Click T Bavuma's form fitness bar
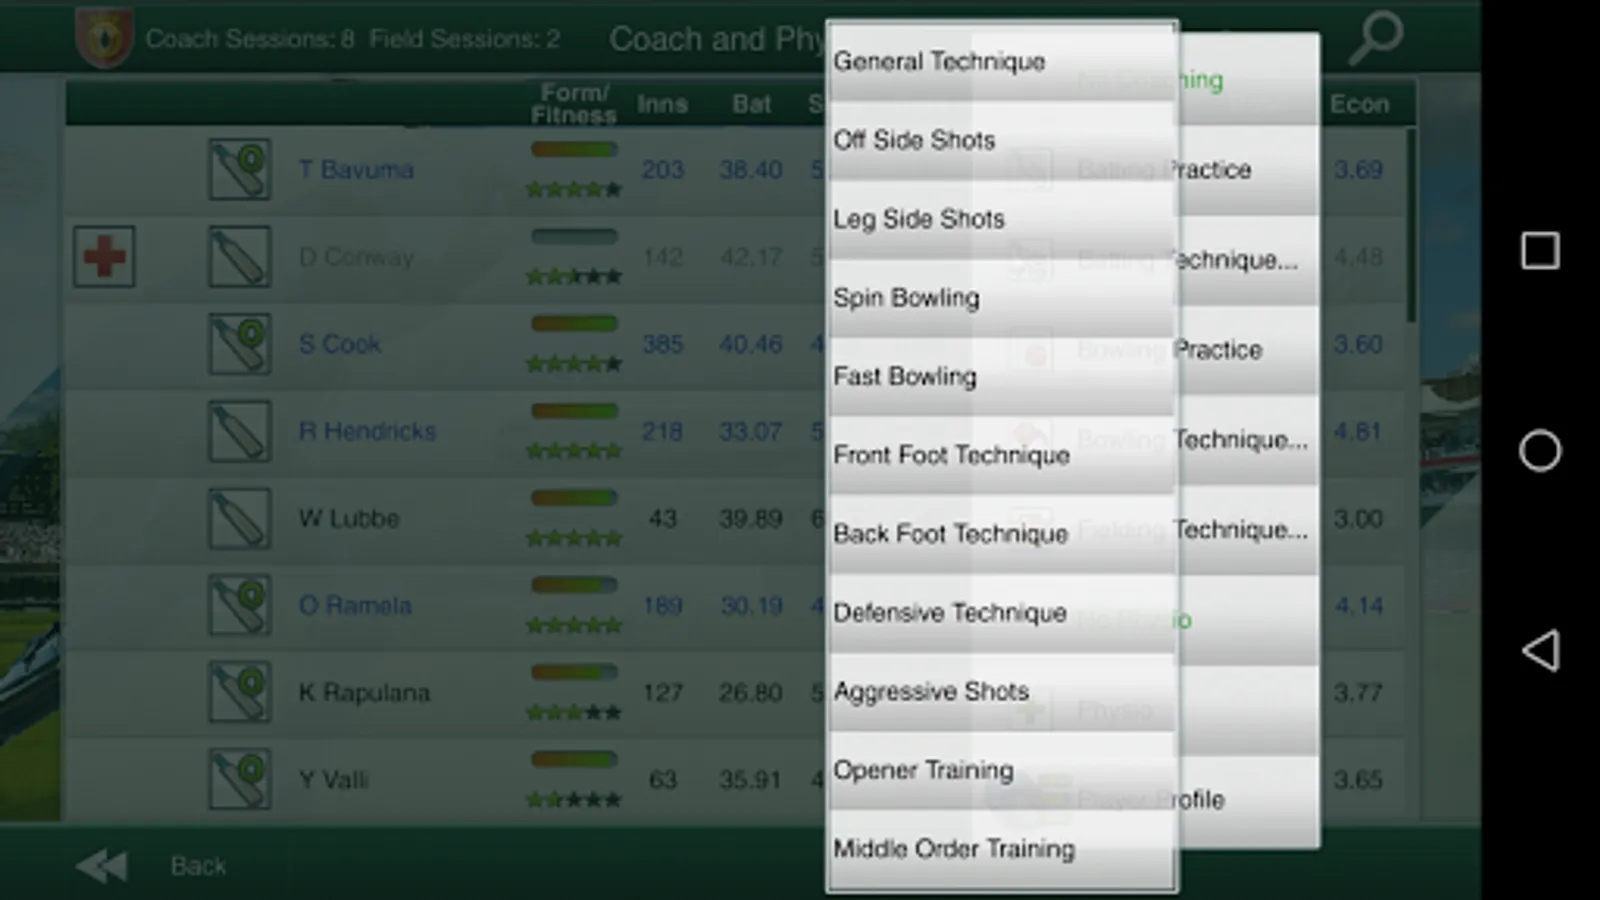1600x900 pixels. (574, 150)
